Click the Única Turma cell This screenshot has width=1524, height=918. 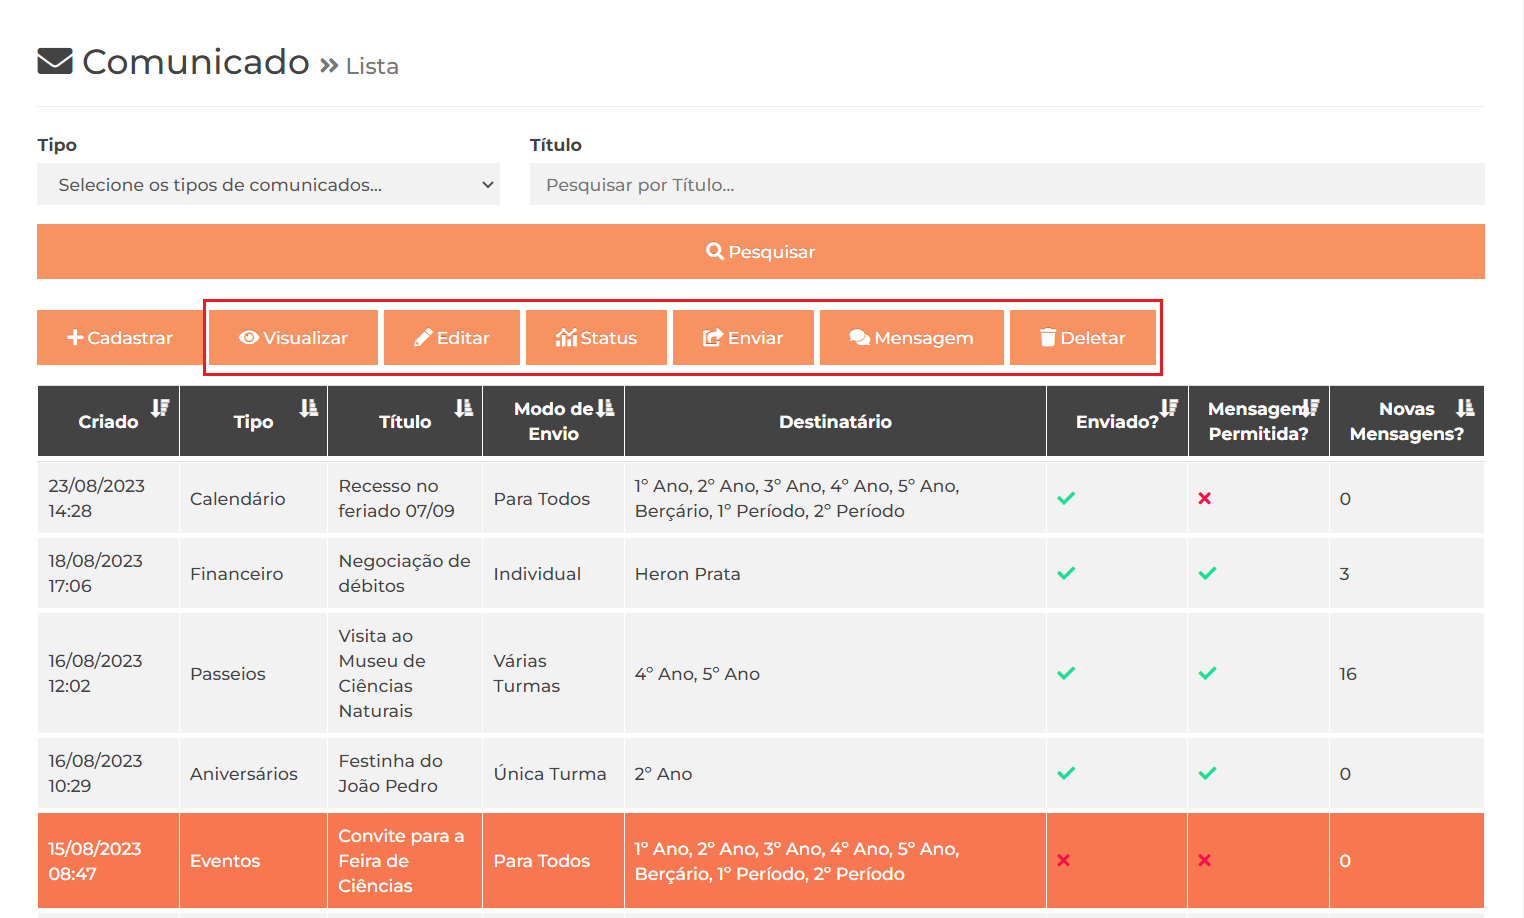tap(553, 773)
